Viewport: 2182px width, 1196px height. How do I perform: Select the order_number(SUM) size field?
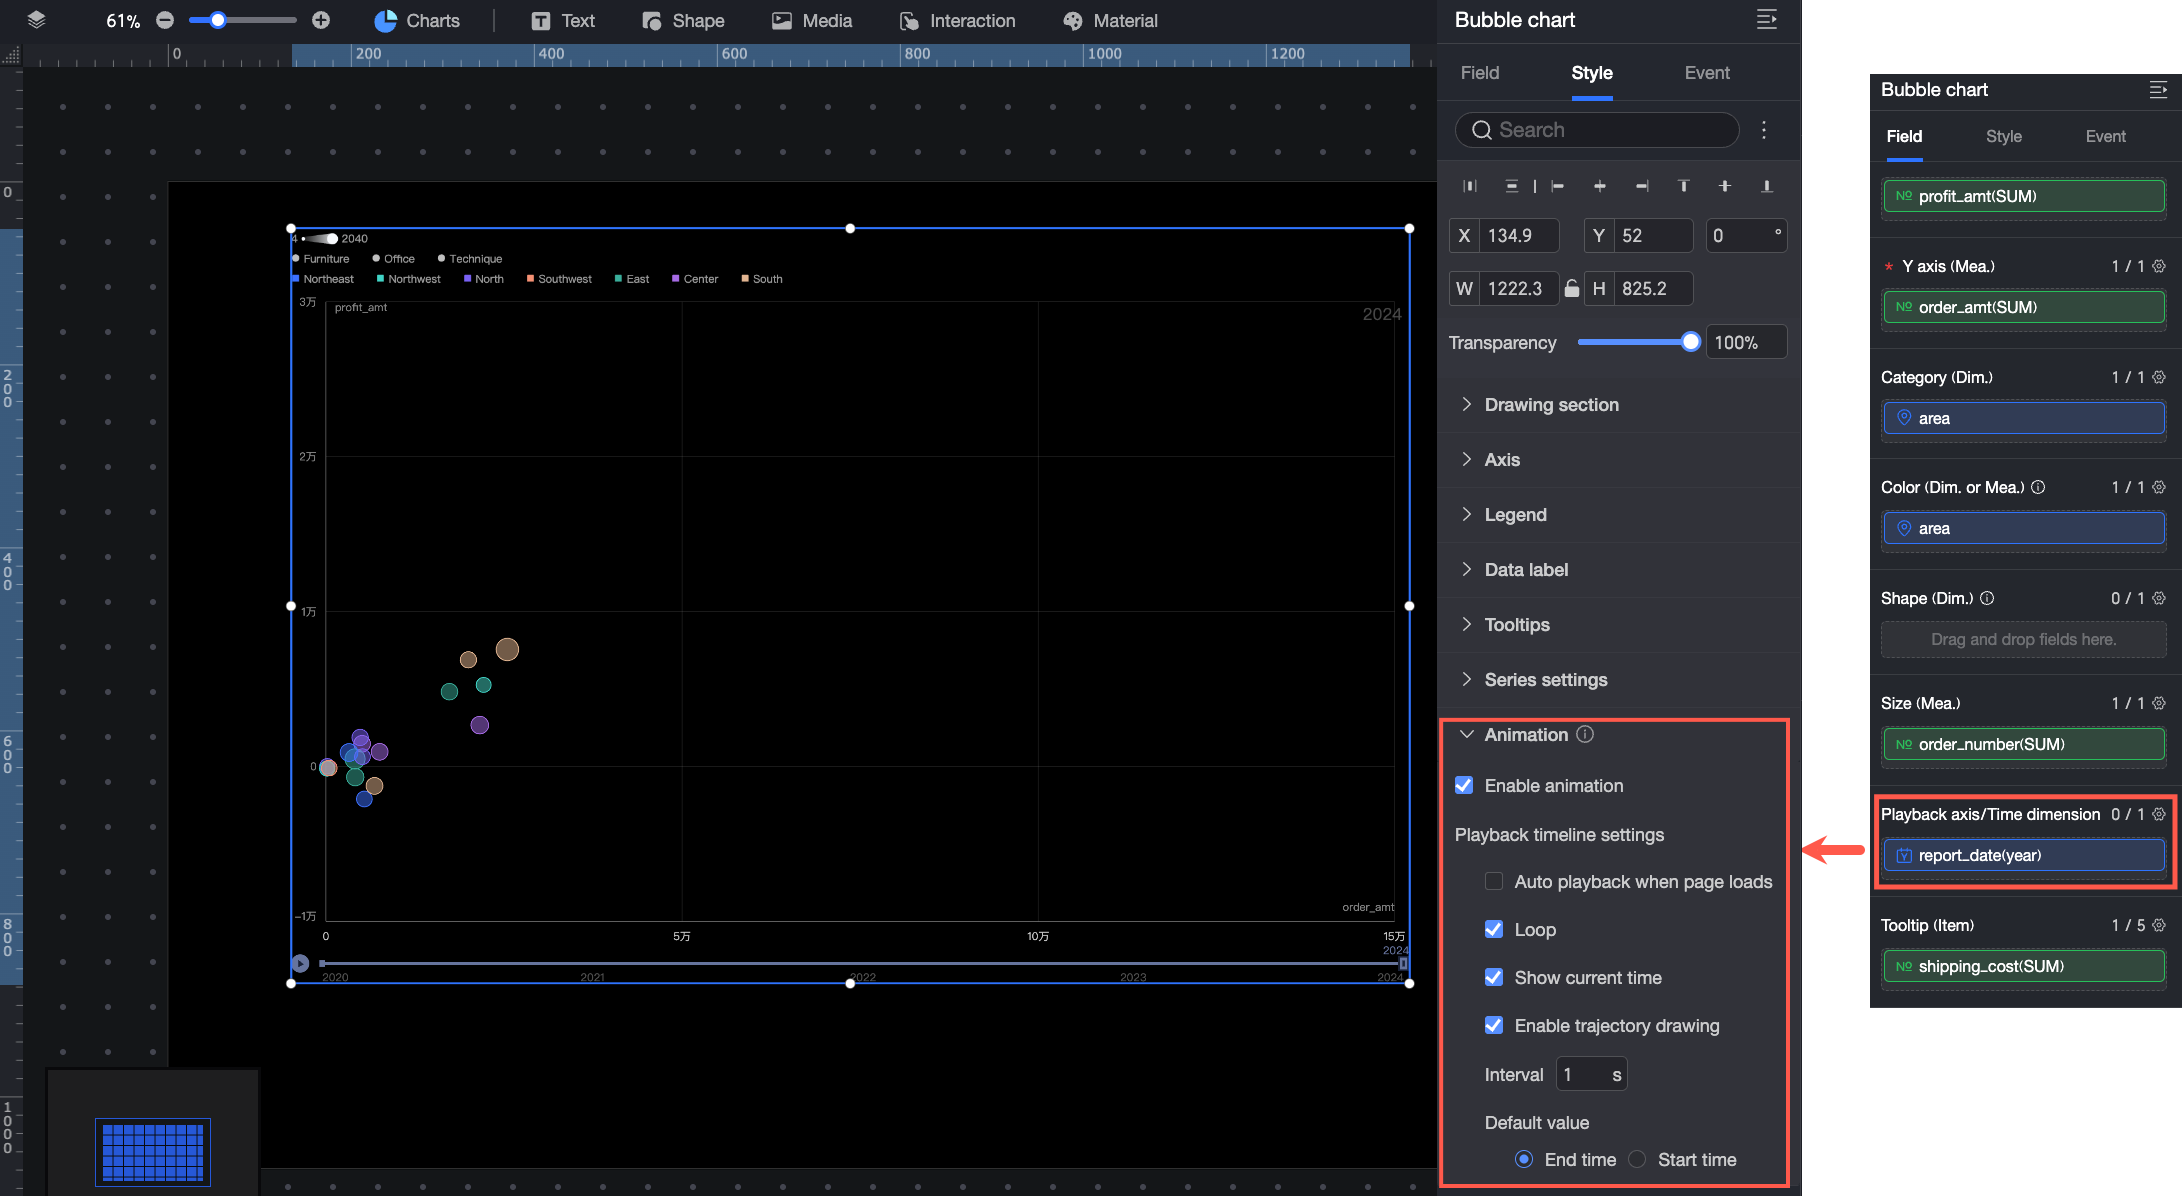click(x=2024, y=744)
